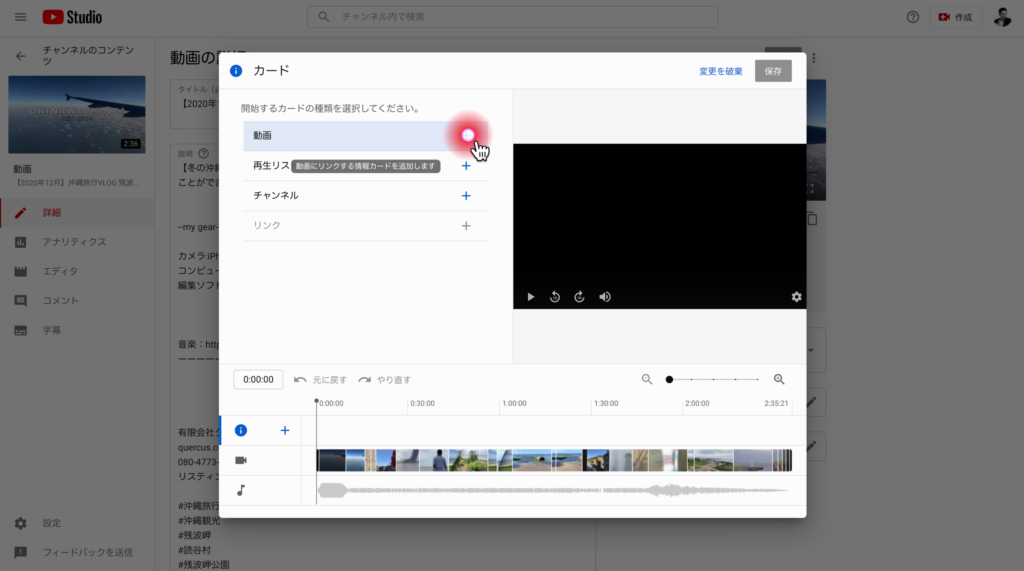This screenshot has height=571, width=1024.
Task: Open the sidebar video thumbnail
Action: point(77,114)
